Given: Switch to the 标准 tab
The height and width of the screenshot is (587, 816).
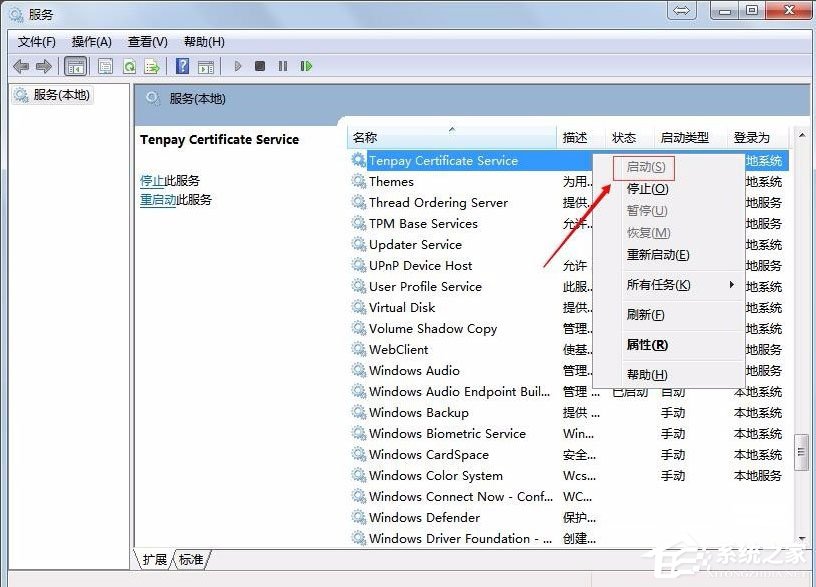Looking at the screenshot, I should click(x=191, y=560).
